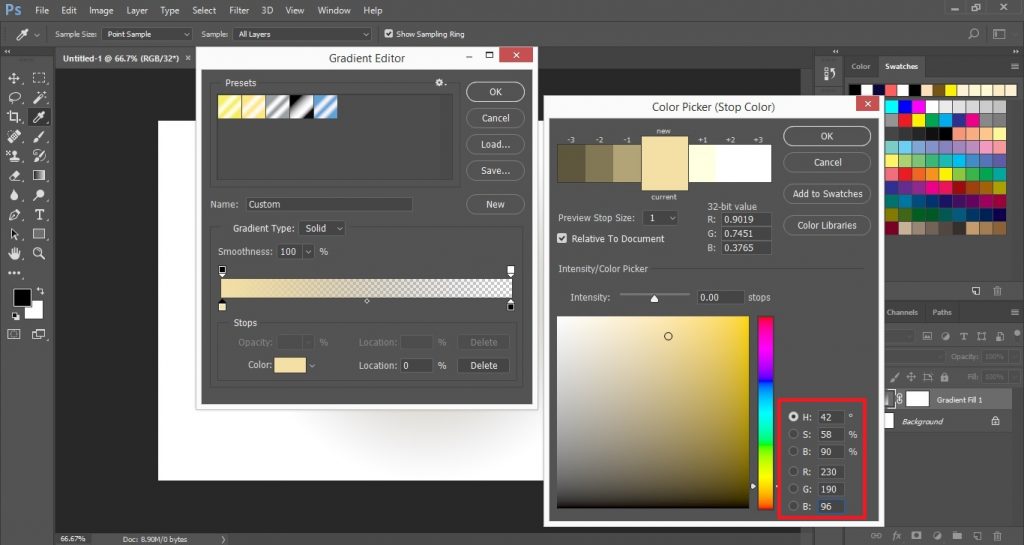The image size is (1024, 545).
Task: Open the History panel icon
Action: [x=830, y=74]
